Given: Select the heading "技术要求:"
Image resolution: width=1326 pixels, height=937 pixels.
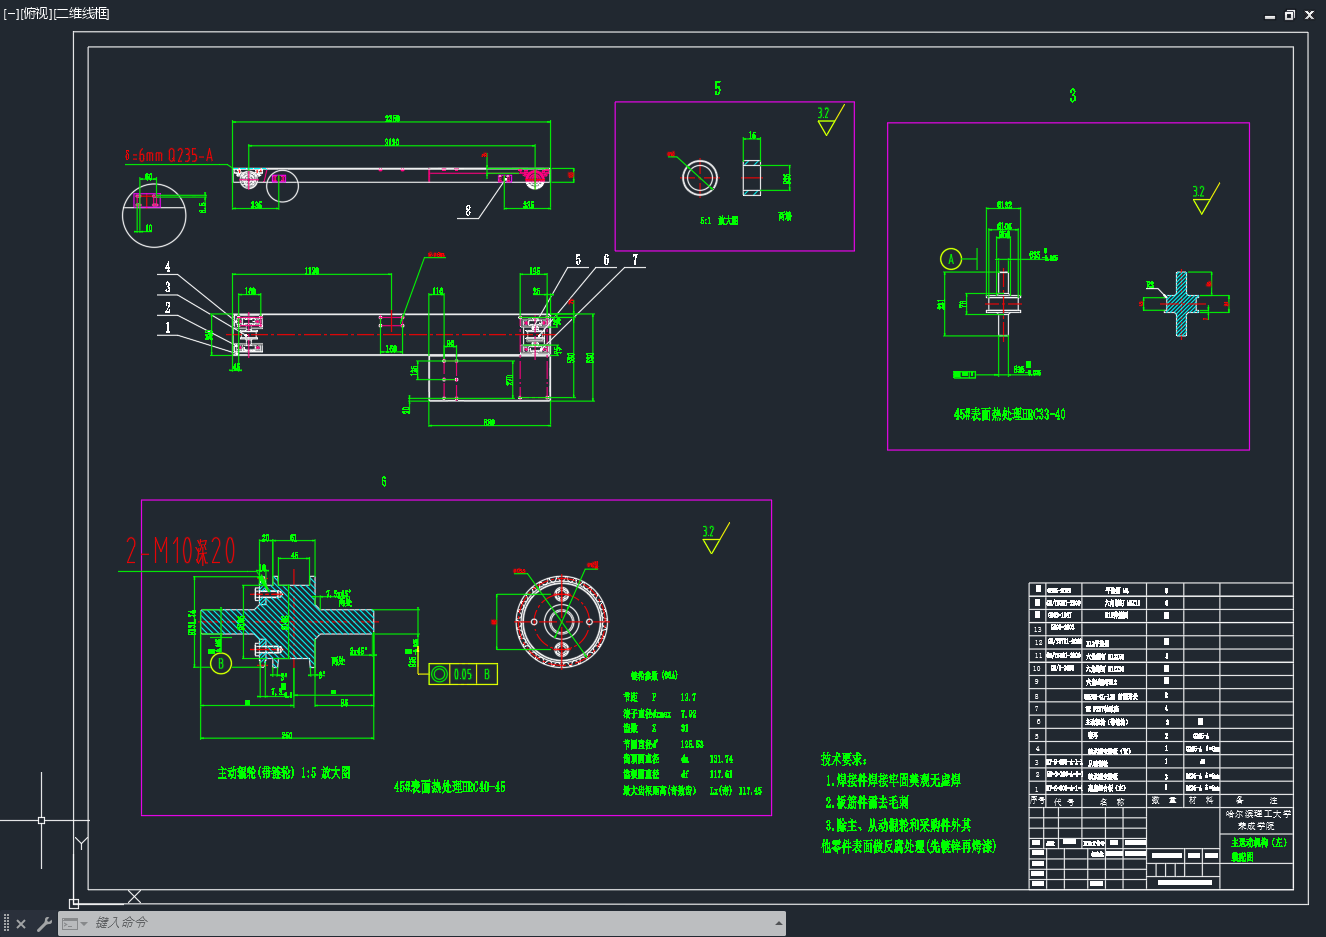Looking at the screenshot, I should pos(844,759).
